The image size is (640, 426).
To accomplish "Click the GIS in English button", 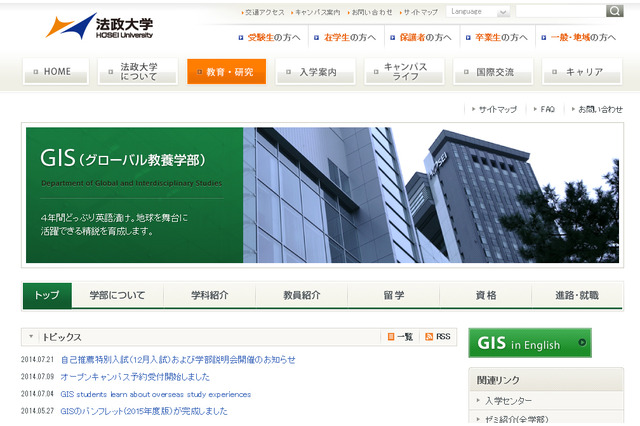I will (x=530, y=343).
